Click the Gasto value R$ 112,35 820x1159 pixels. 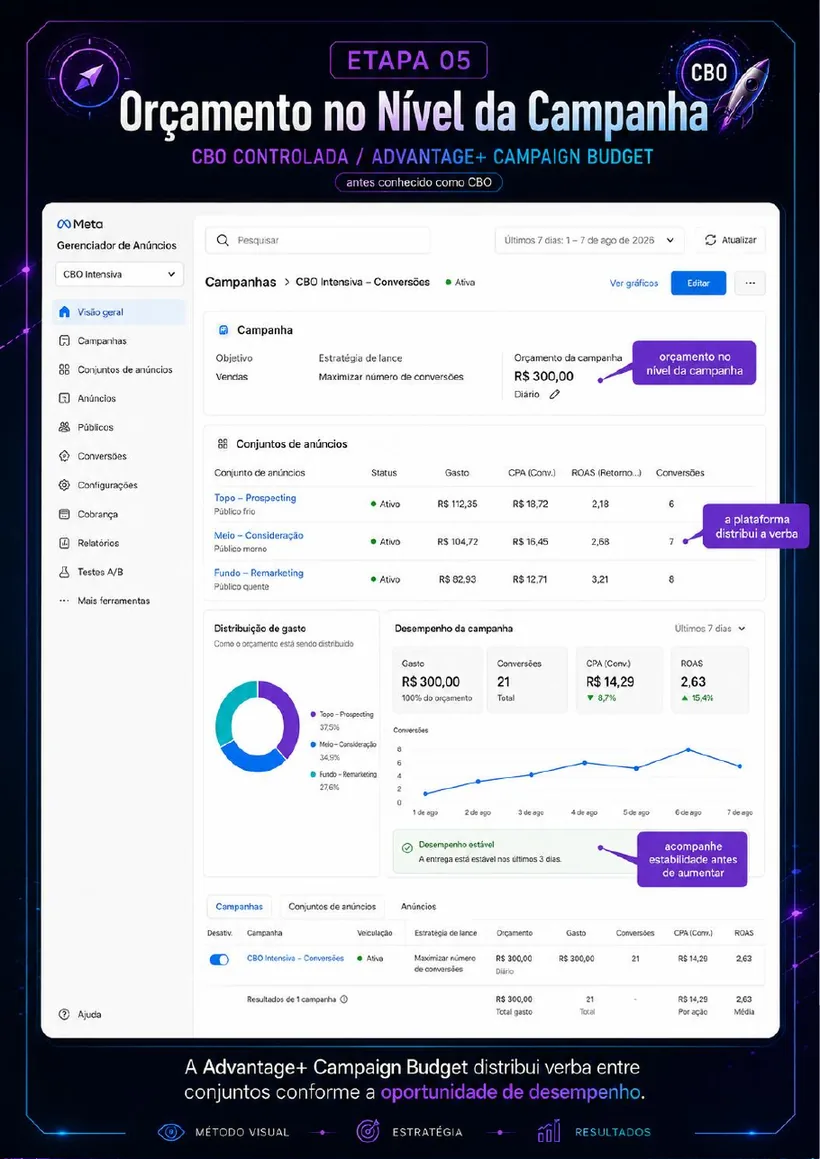tap(458, 504)
